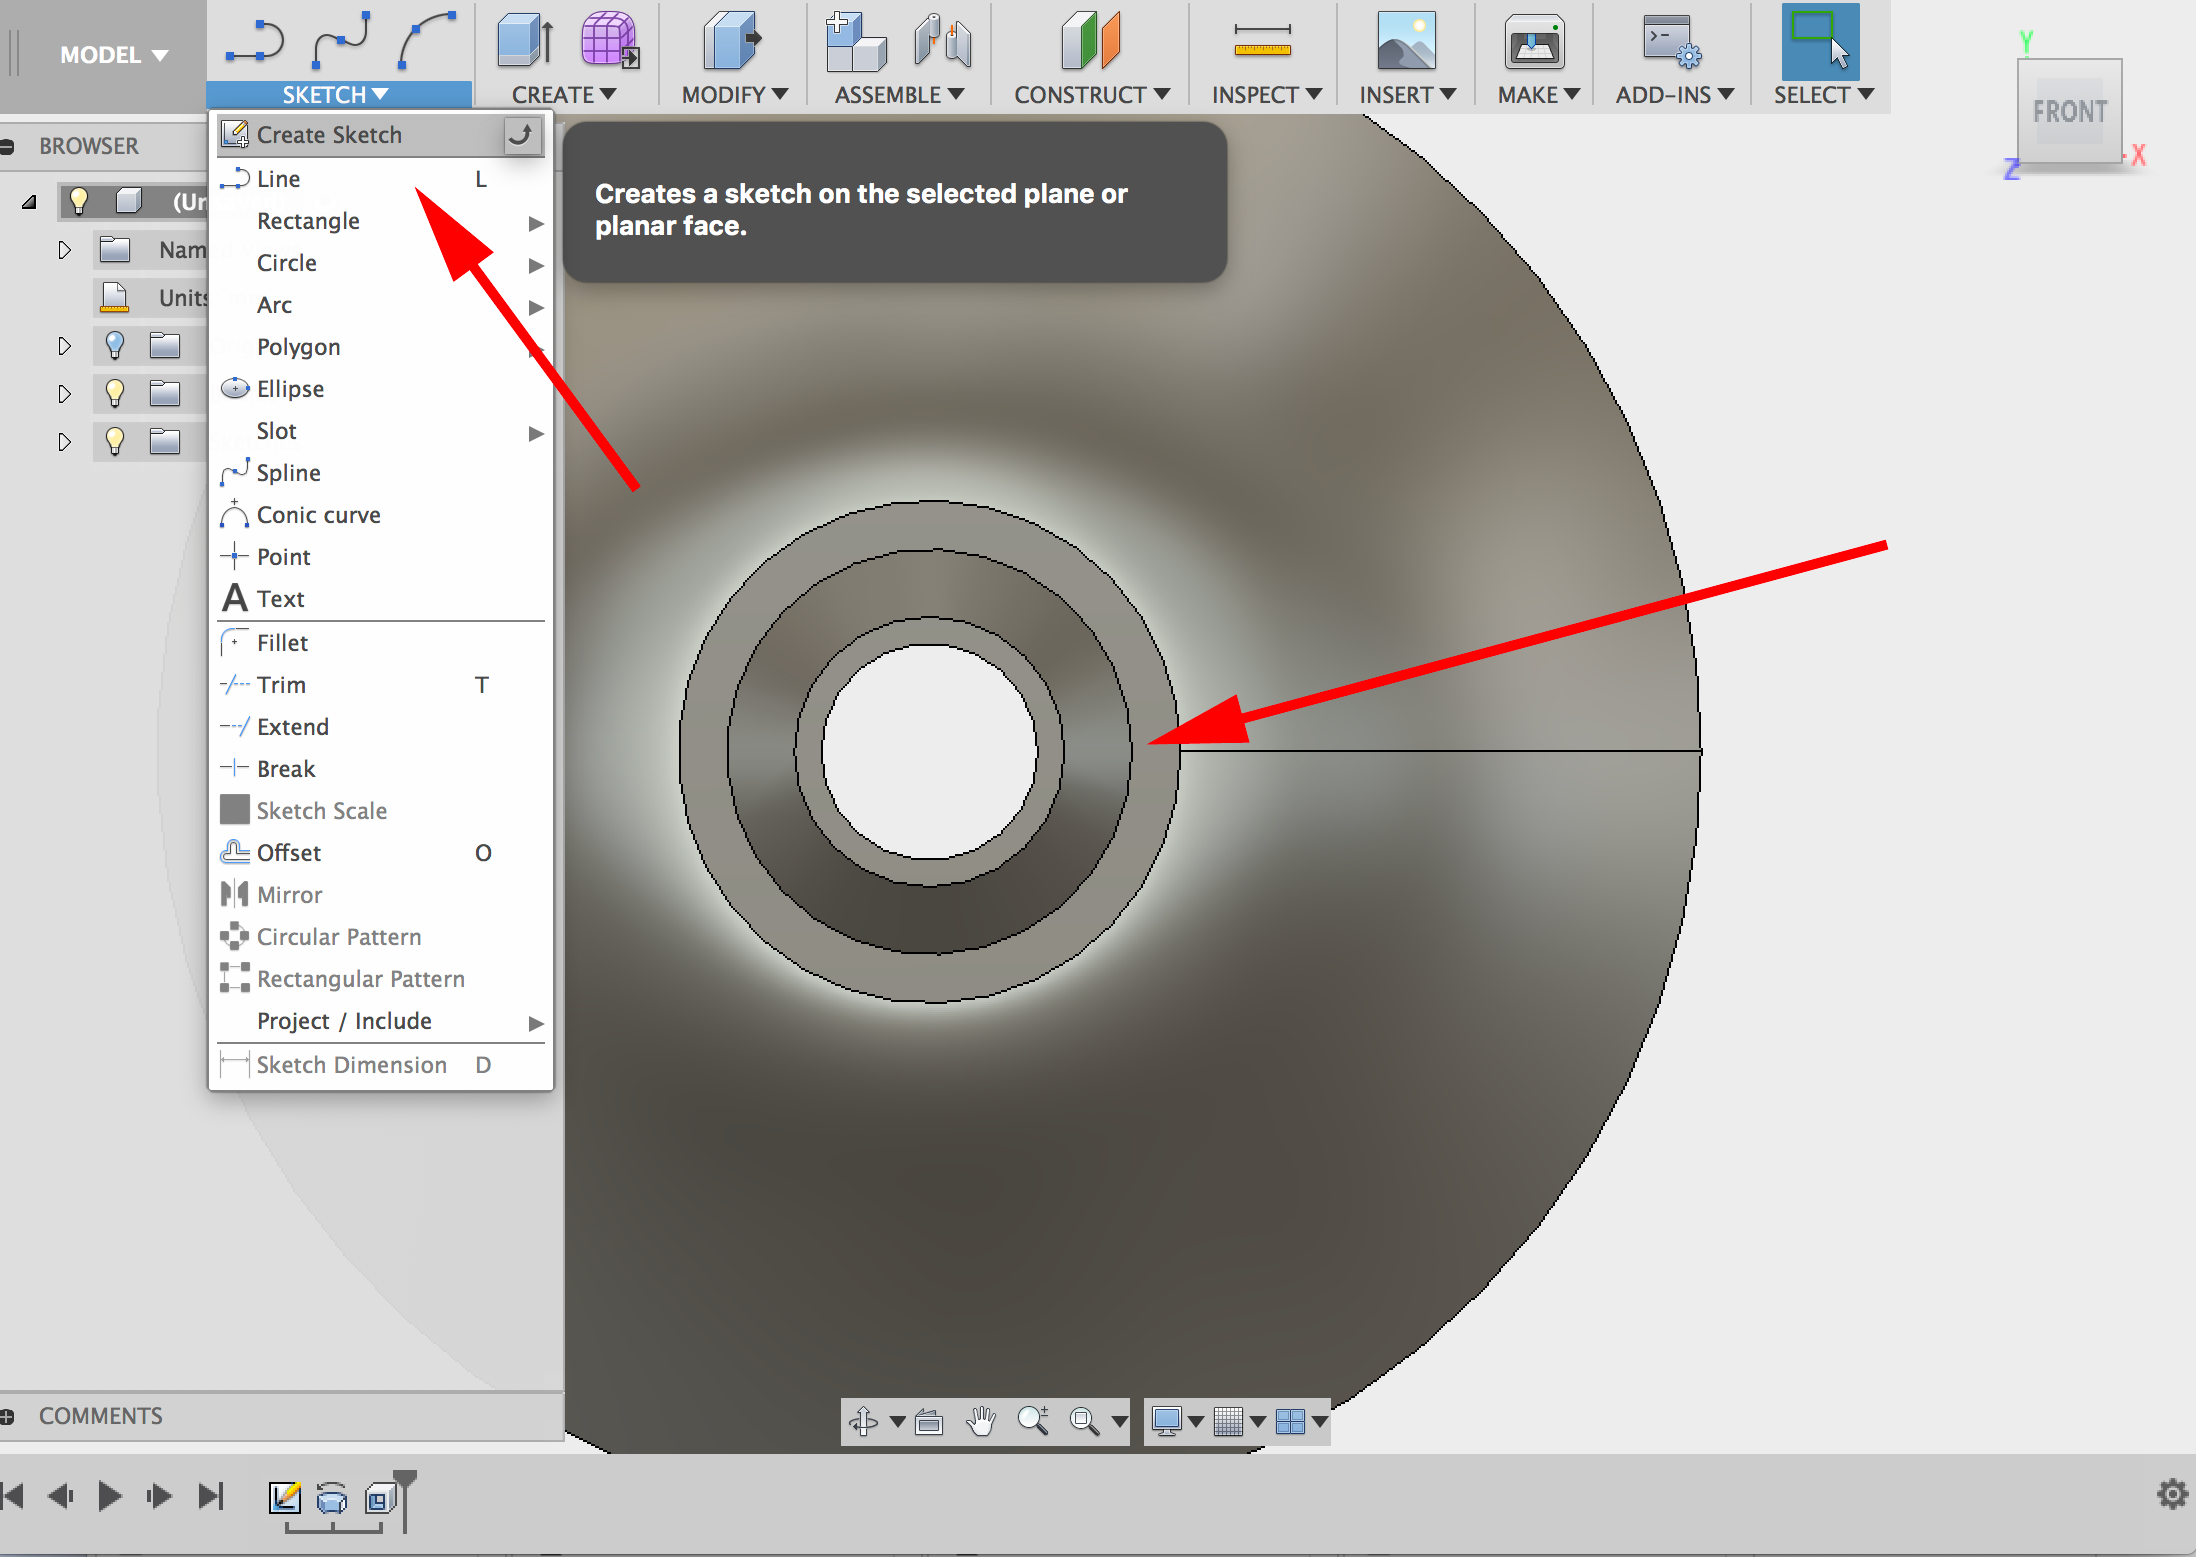
Task: Click the Viewports layout icon
Action: coord(1290,1421)
